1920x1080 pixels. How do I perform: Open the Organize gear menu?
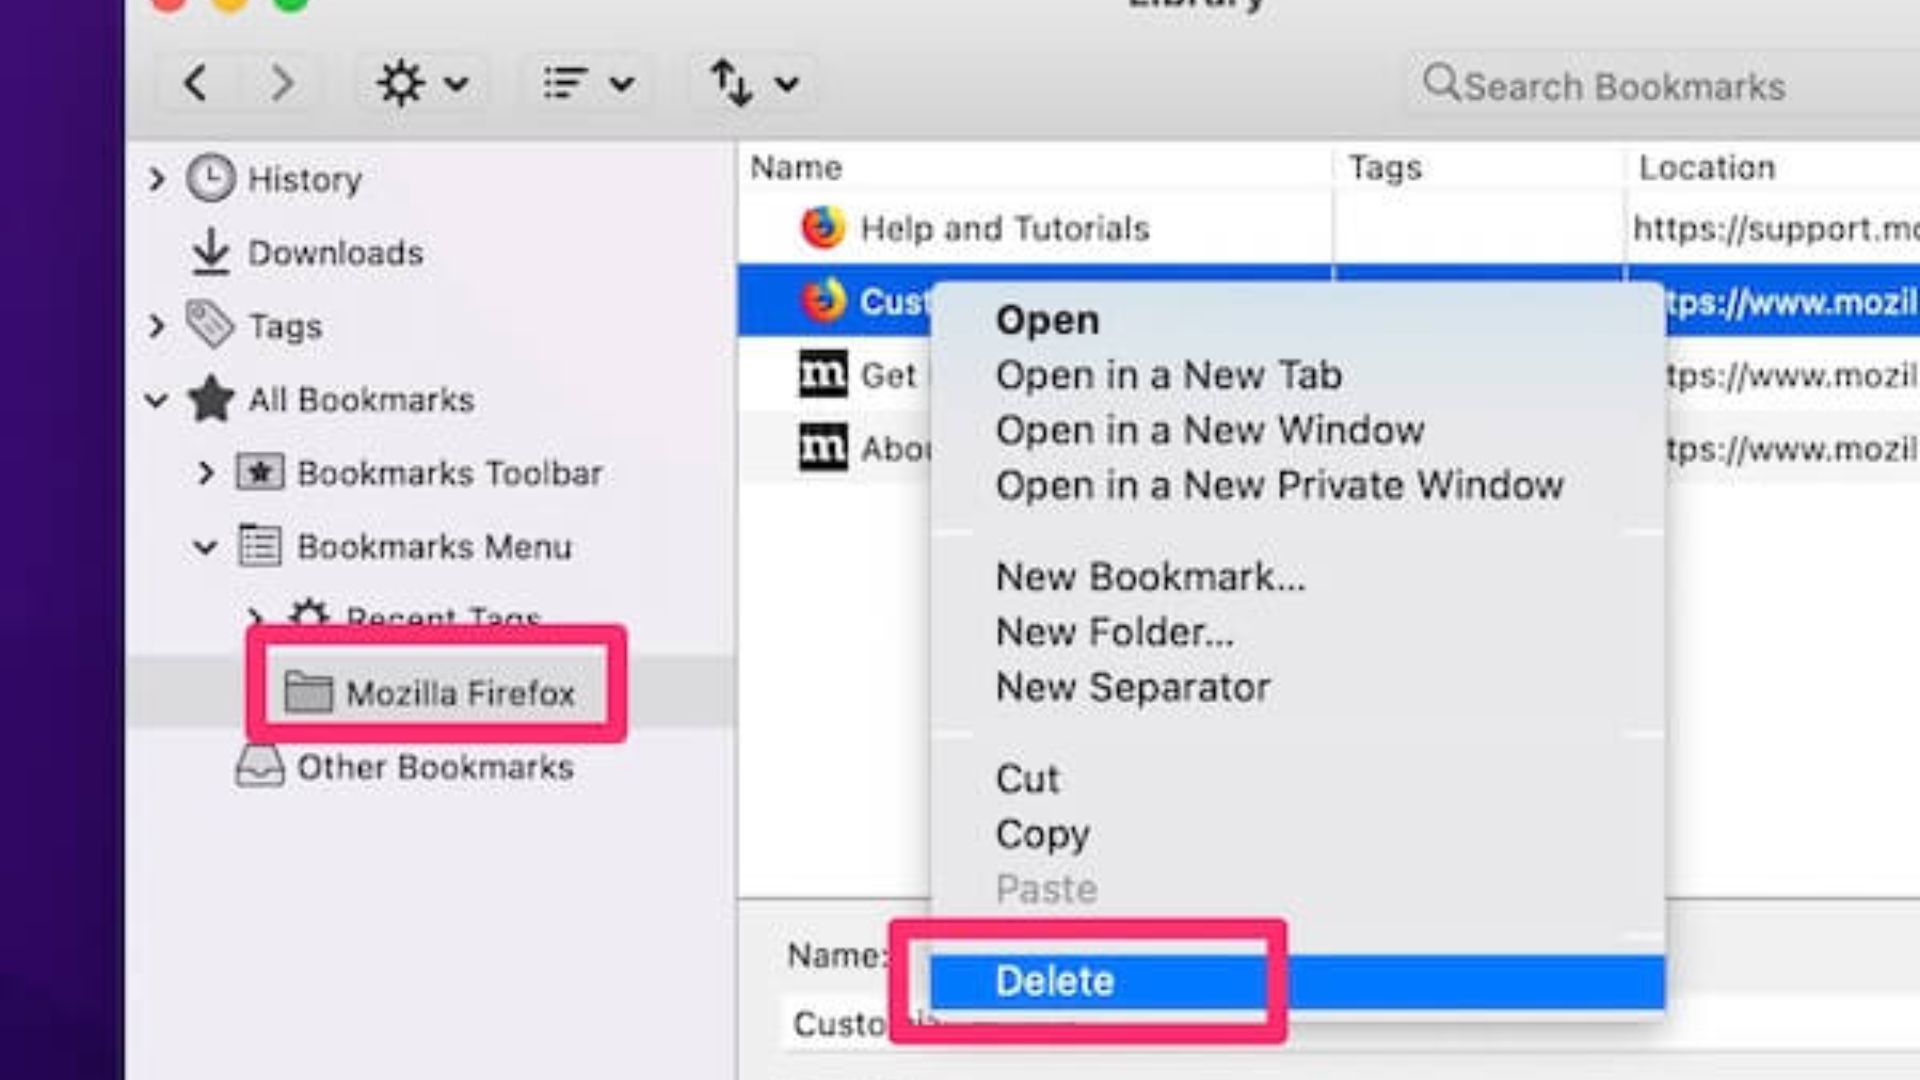pyautogui.click(x=423, y=83)
